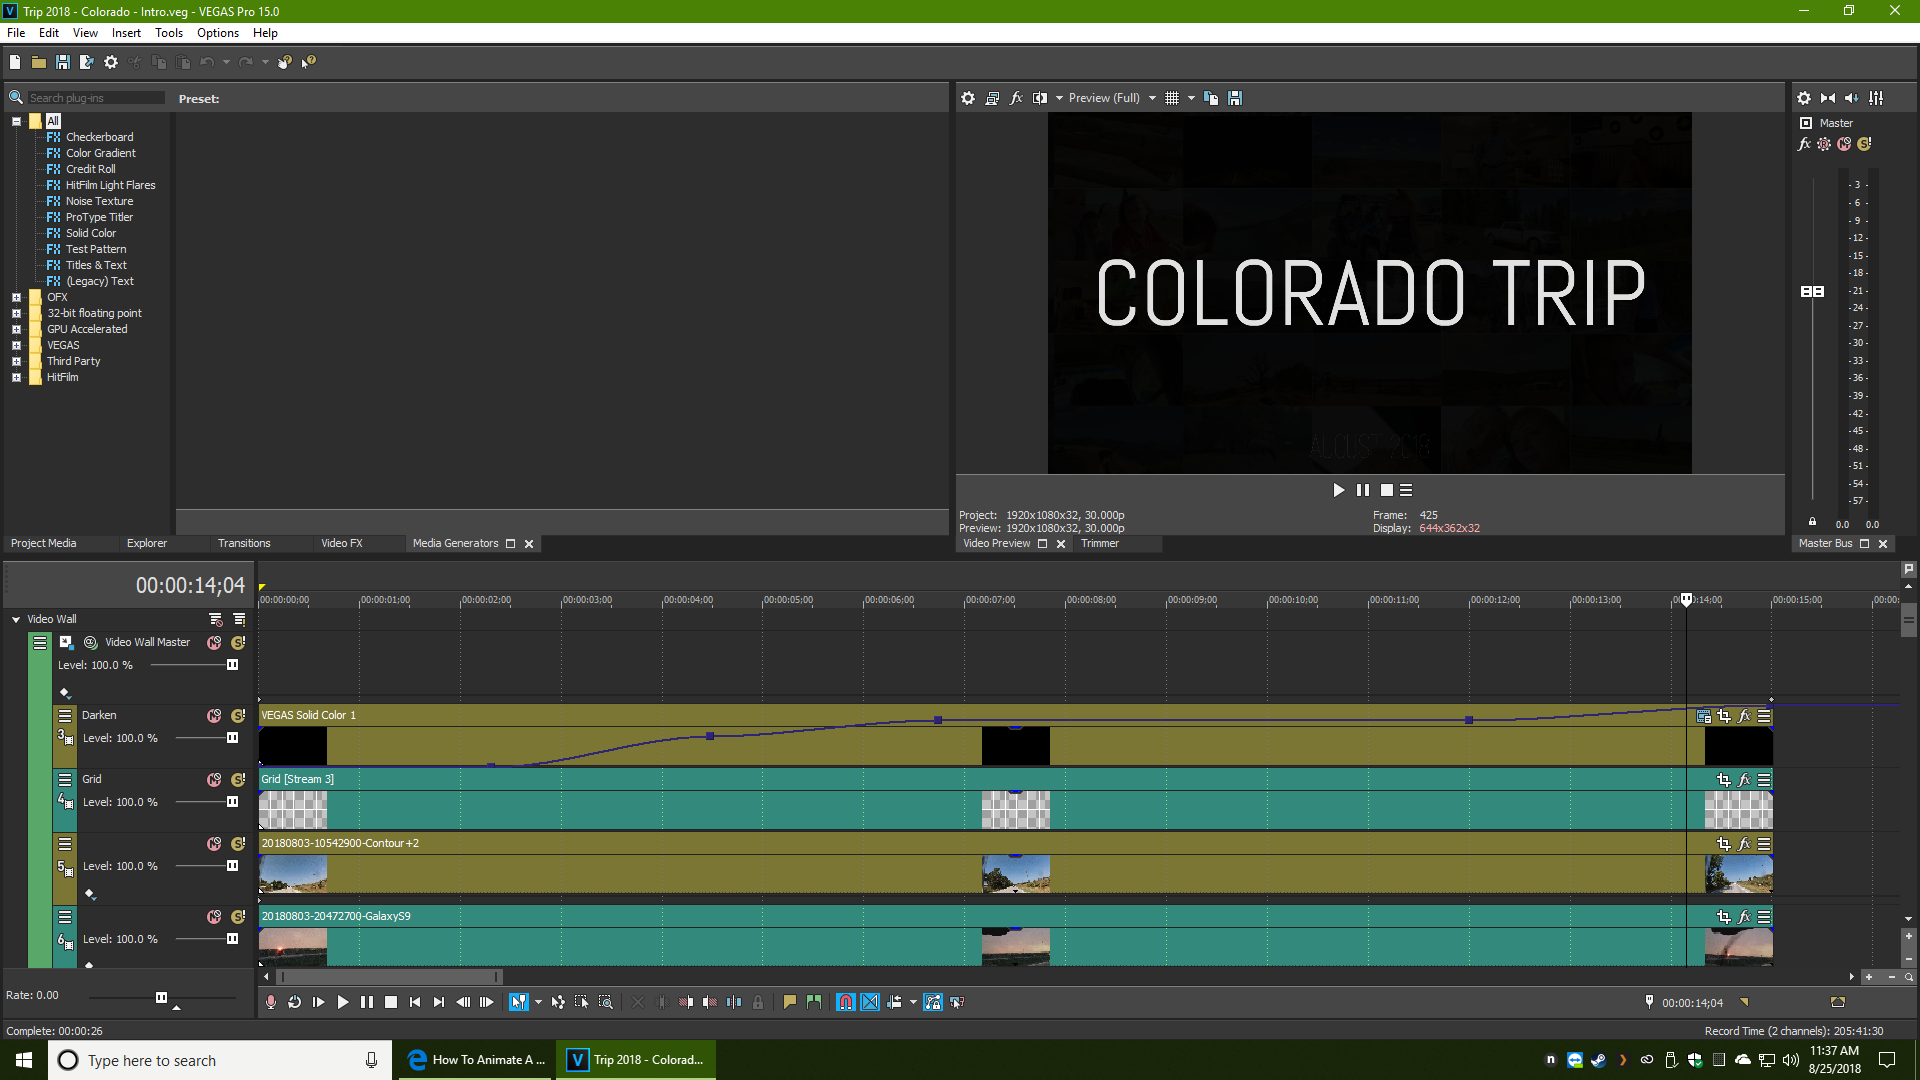Click the Master FX icon in Master Bus
Viewport: 1920px width, 1080px height.
[1804, 144]
